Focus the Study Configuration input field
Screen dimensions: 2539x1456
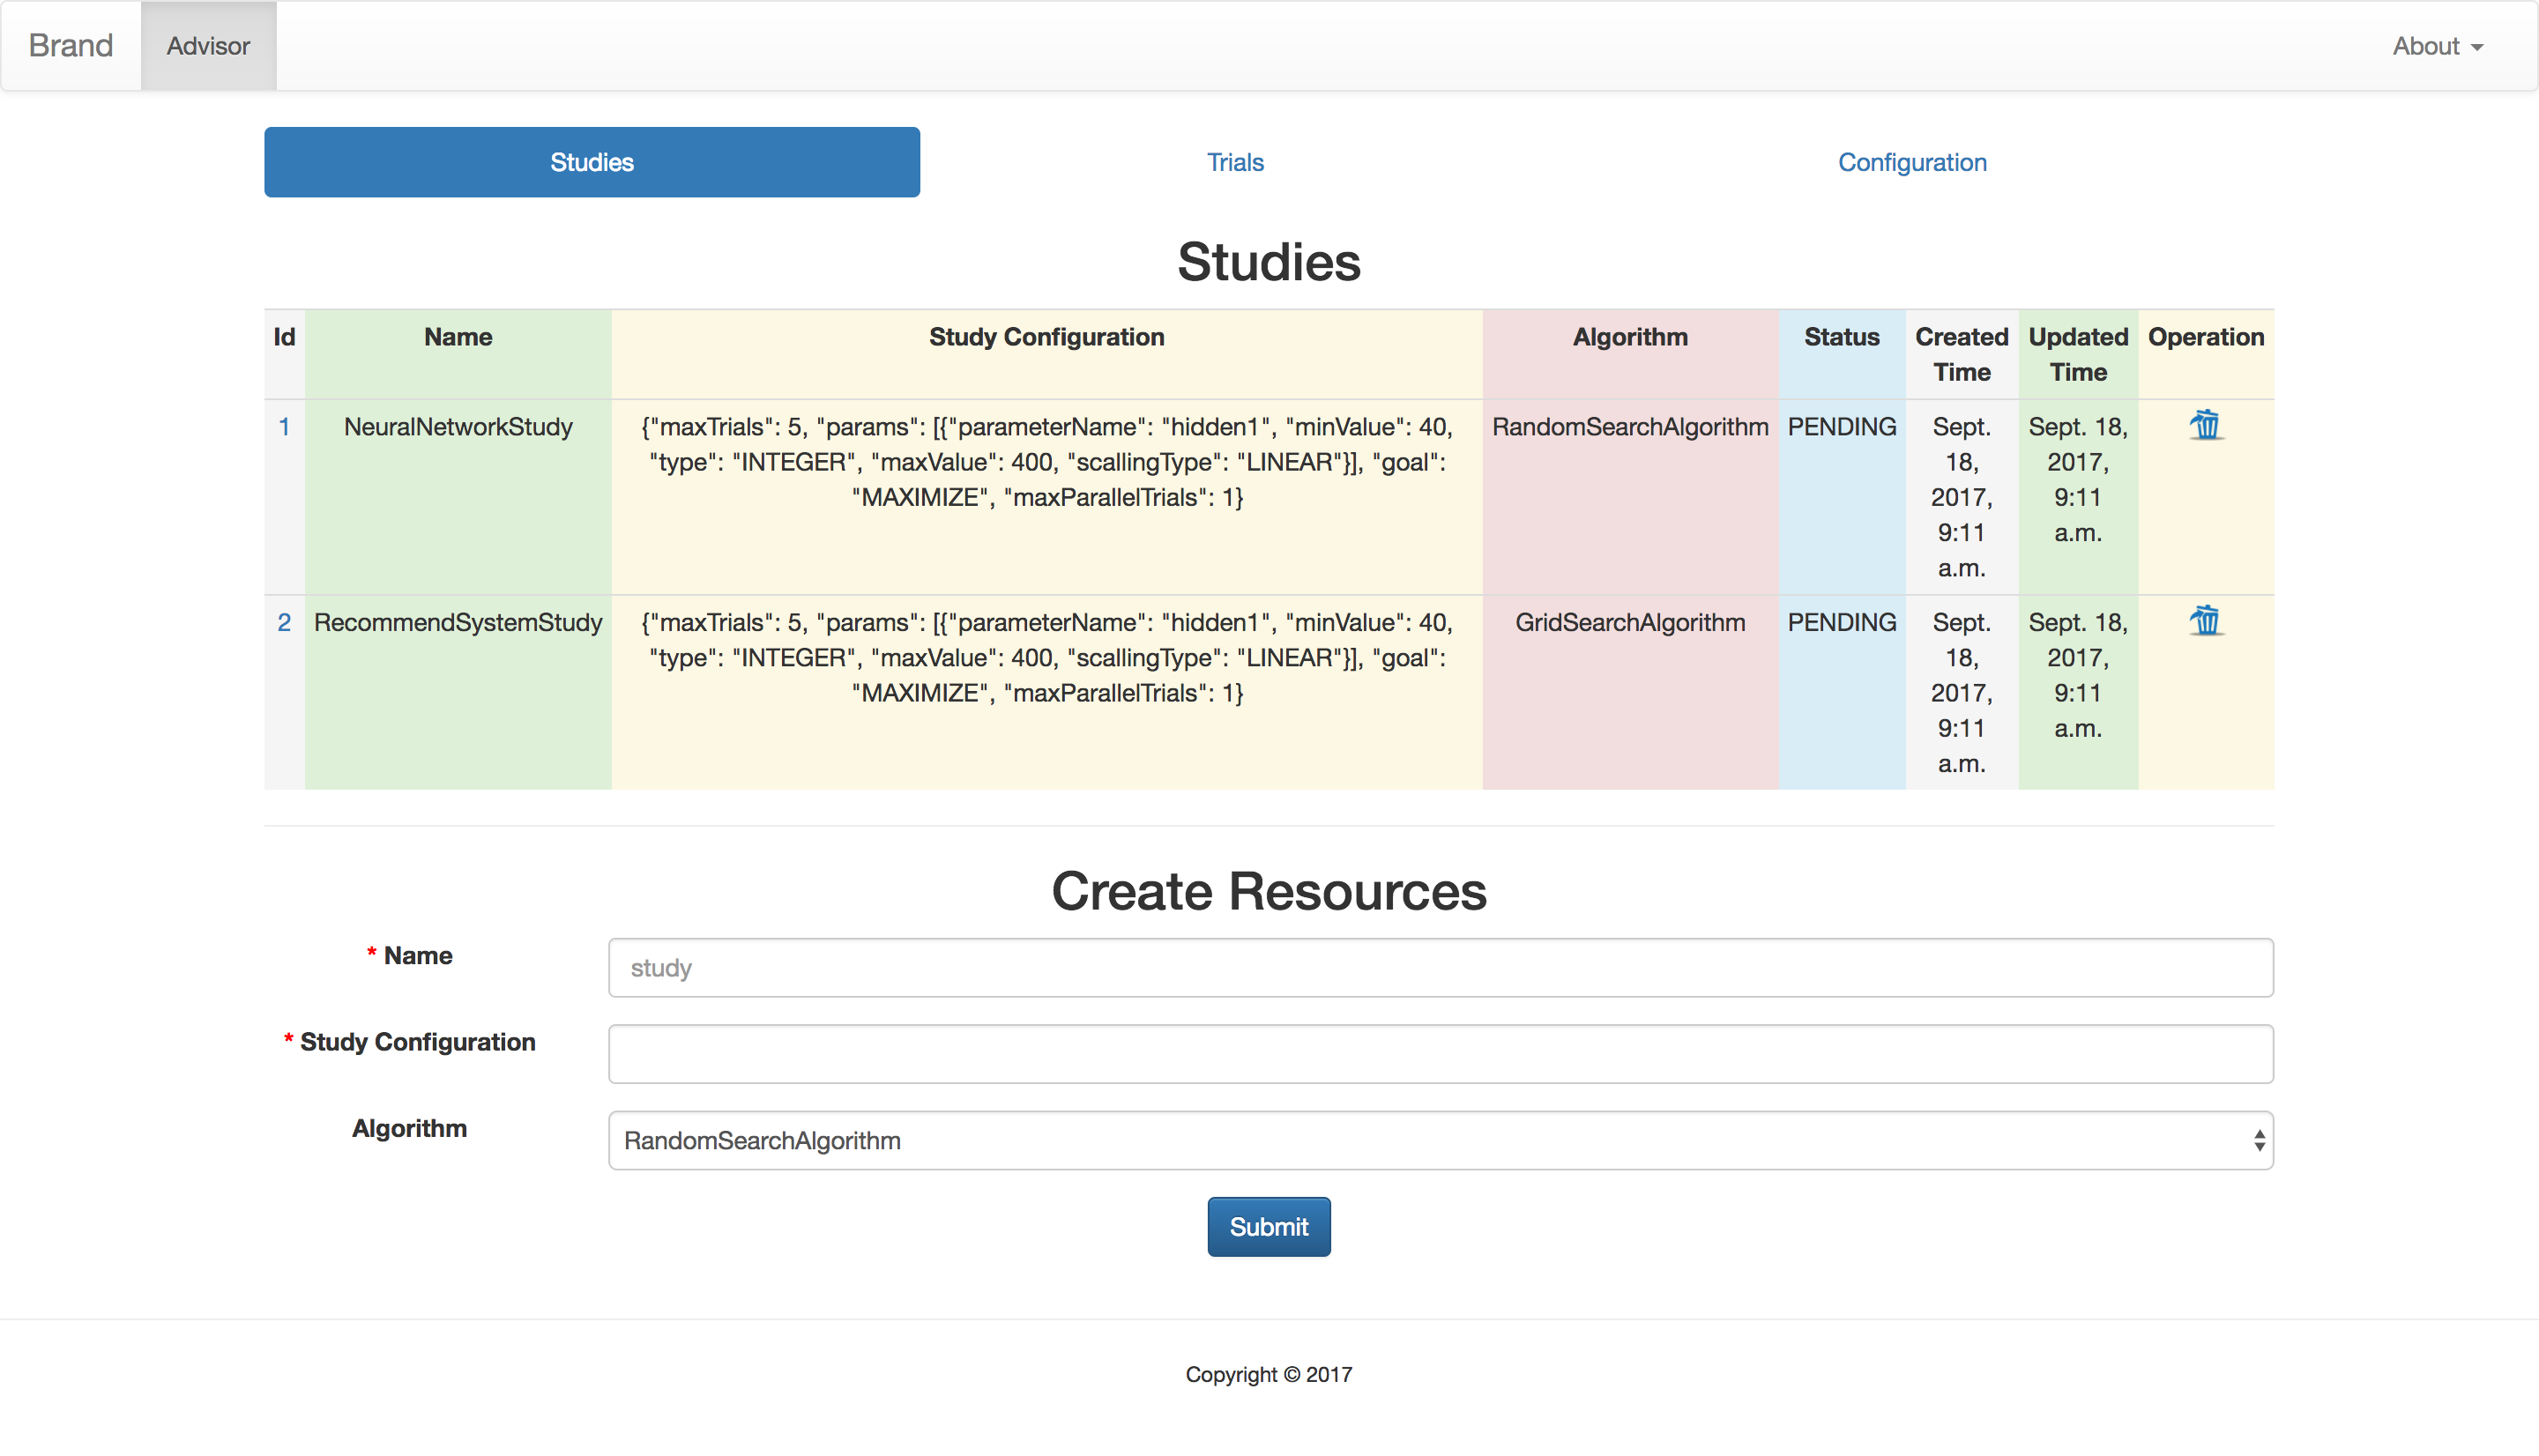(x=1439, y=1053)
